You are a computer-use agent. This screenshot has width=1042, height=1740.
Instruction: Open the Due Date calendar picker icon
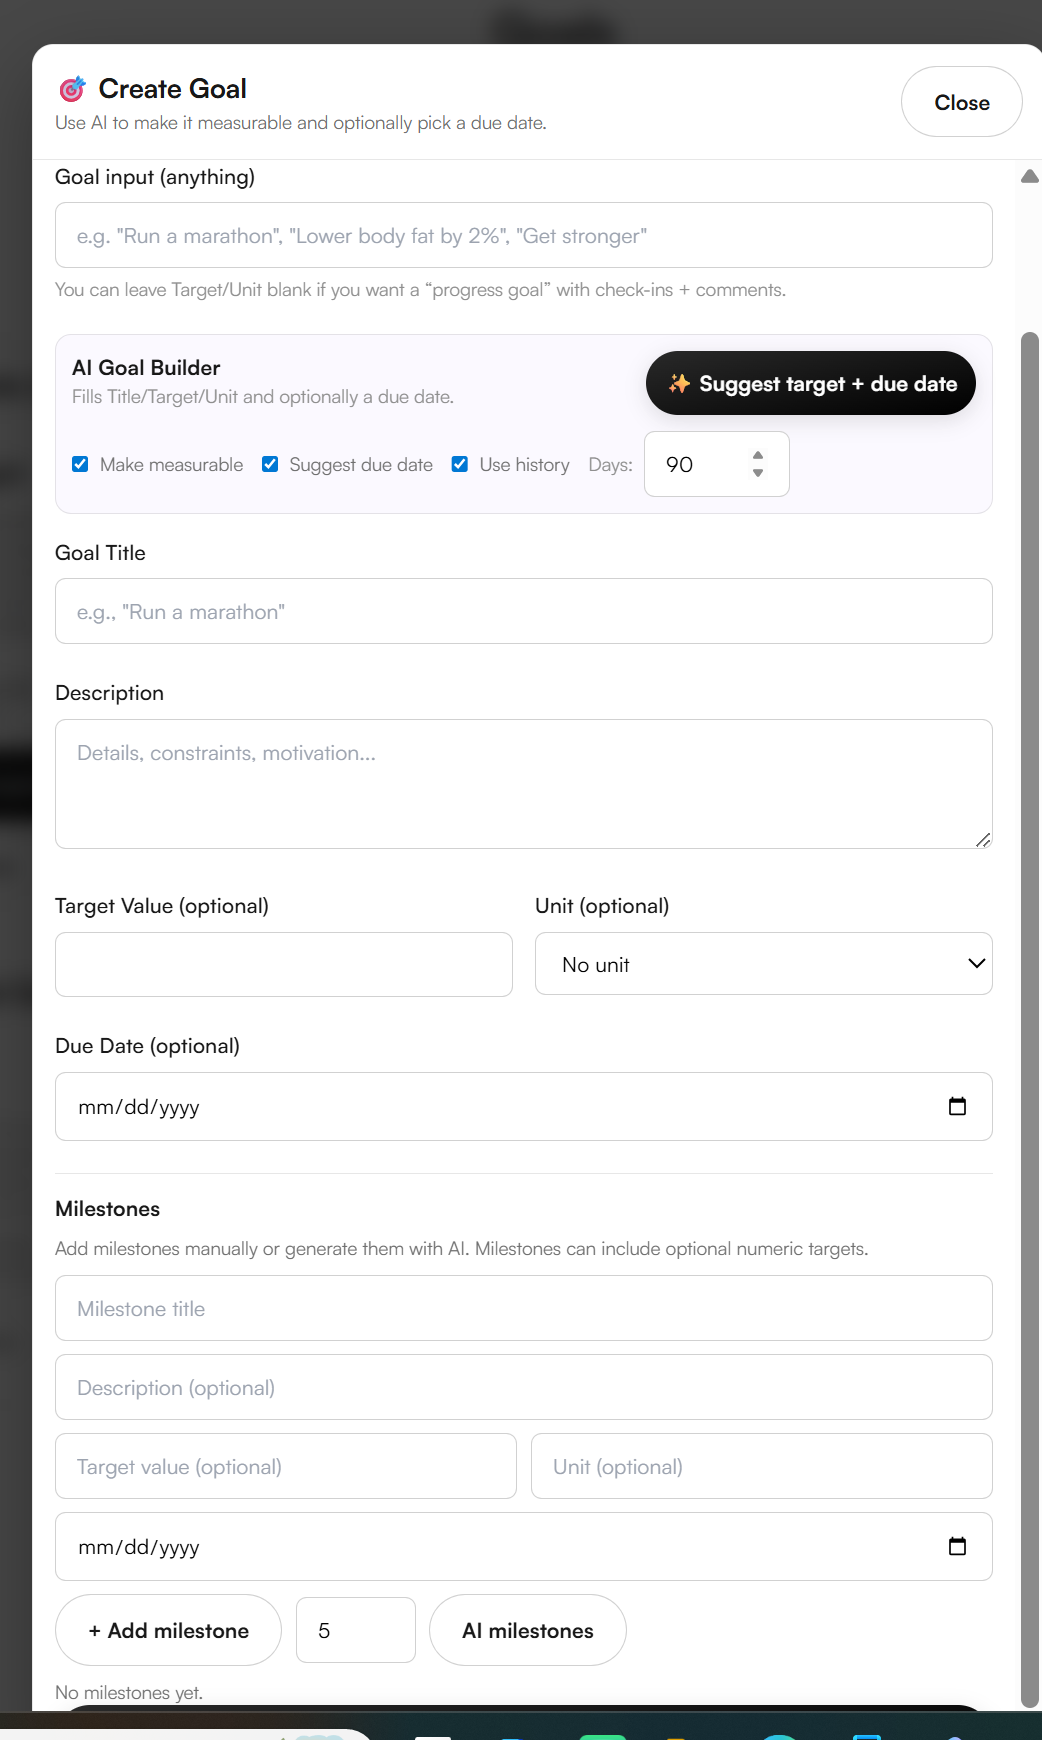tap(958, 1106)
